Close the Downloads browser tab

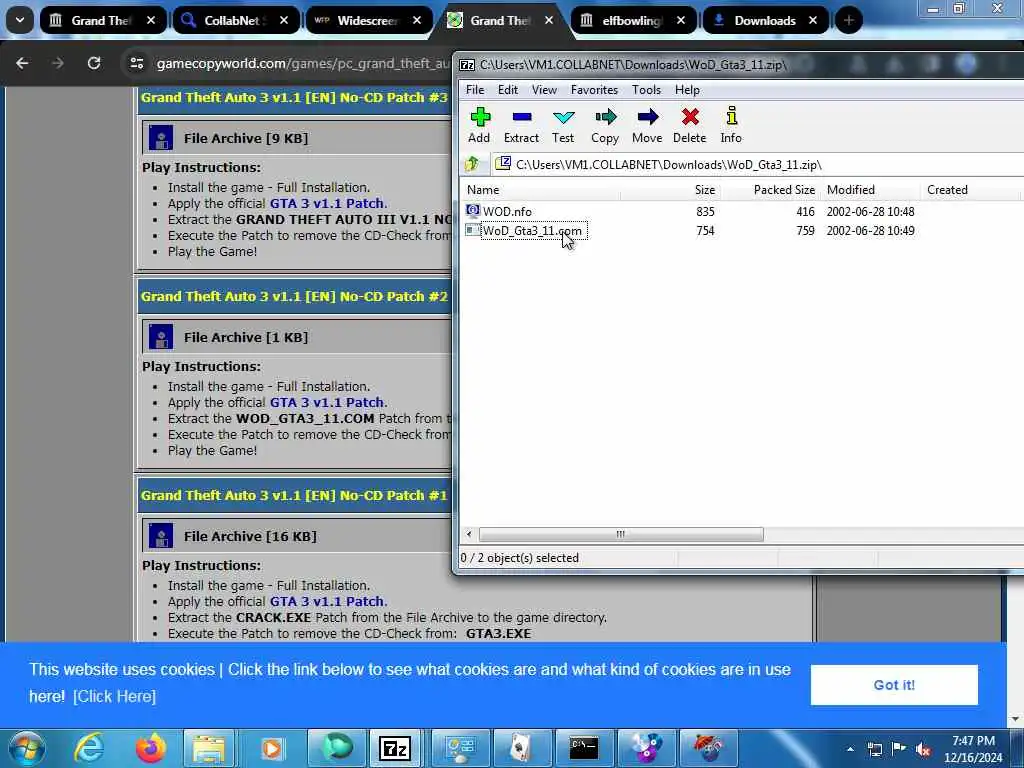coord(813,20)
